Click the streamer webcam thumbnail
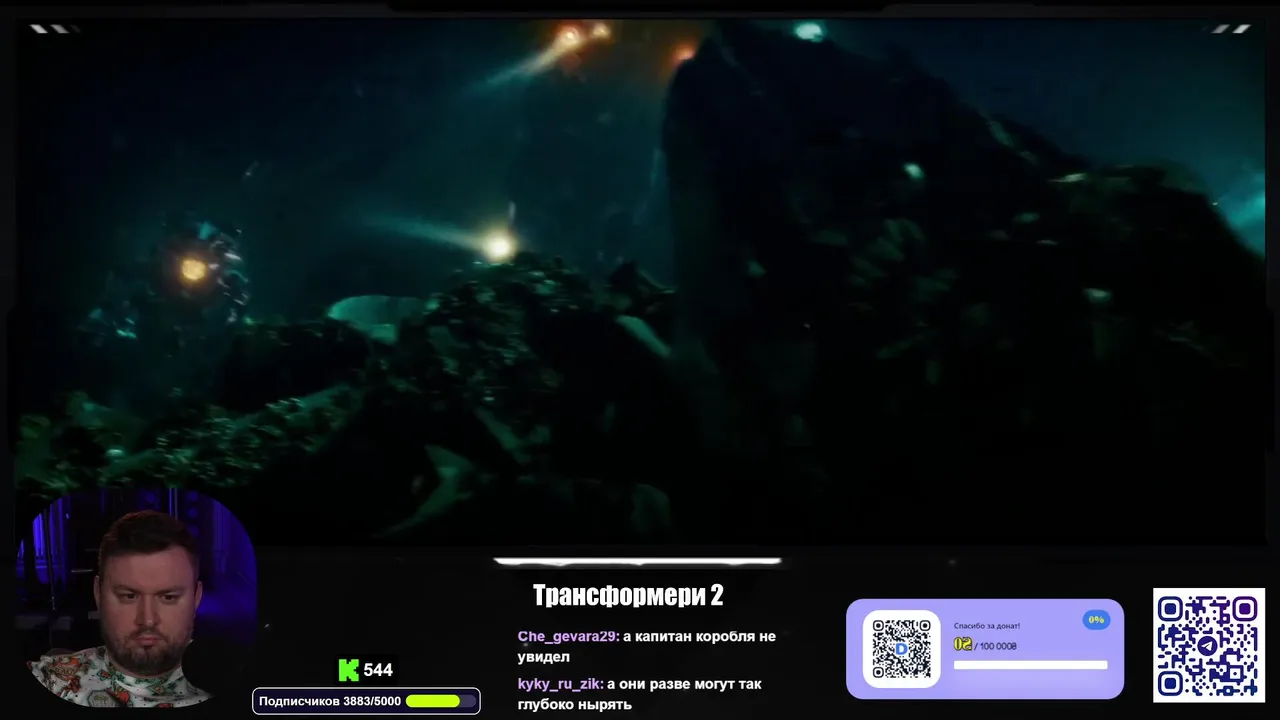1280x720 pixels. point(137,597)
